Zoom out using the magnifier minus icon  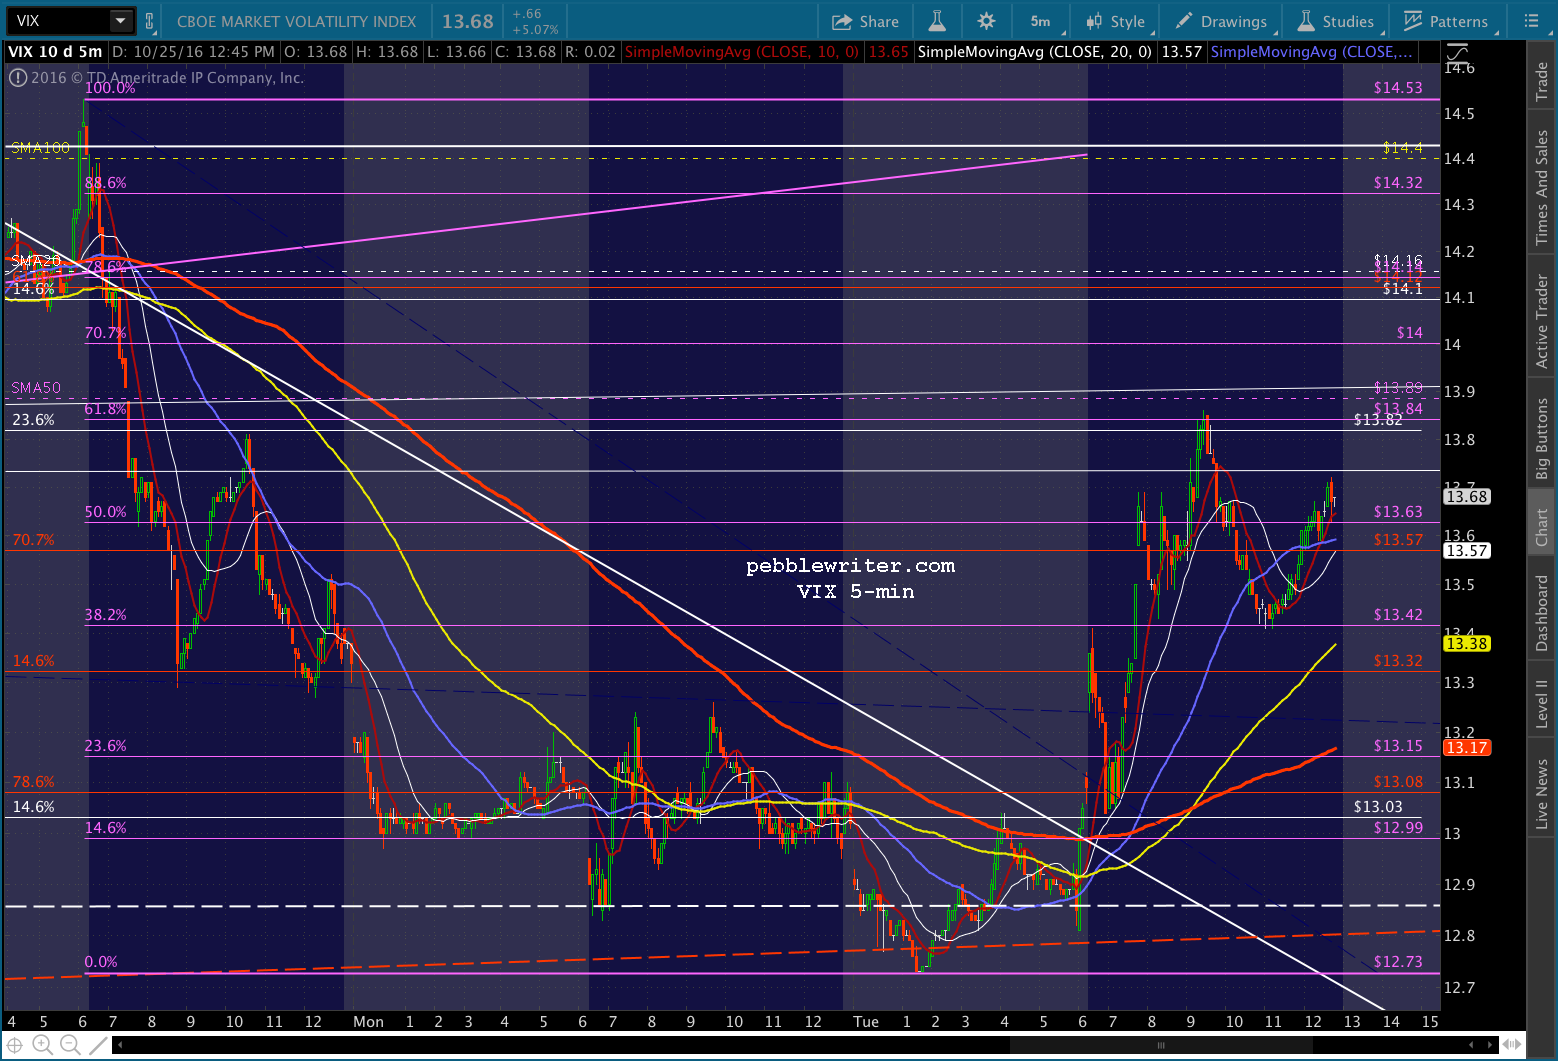click(x=70, y=1045)
